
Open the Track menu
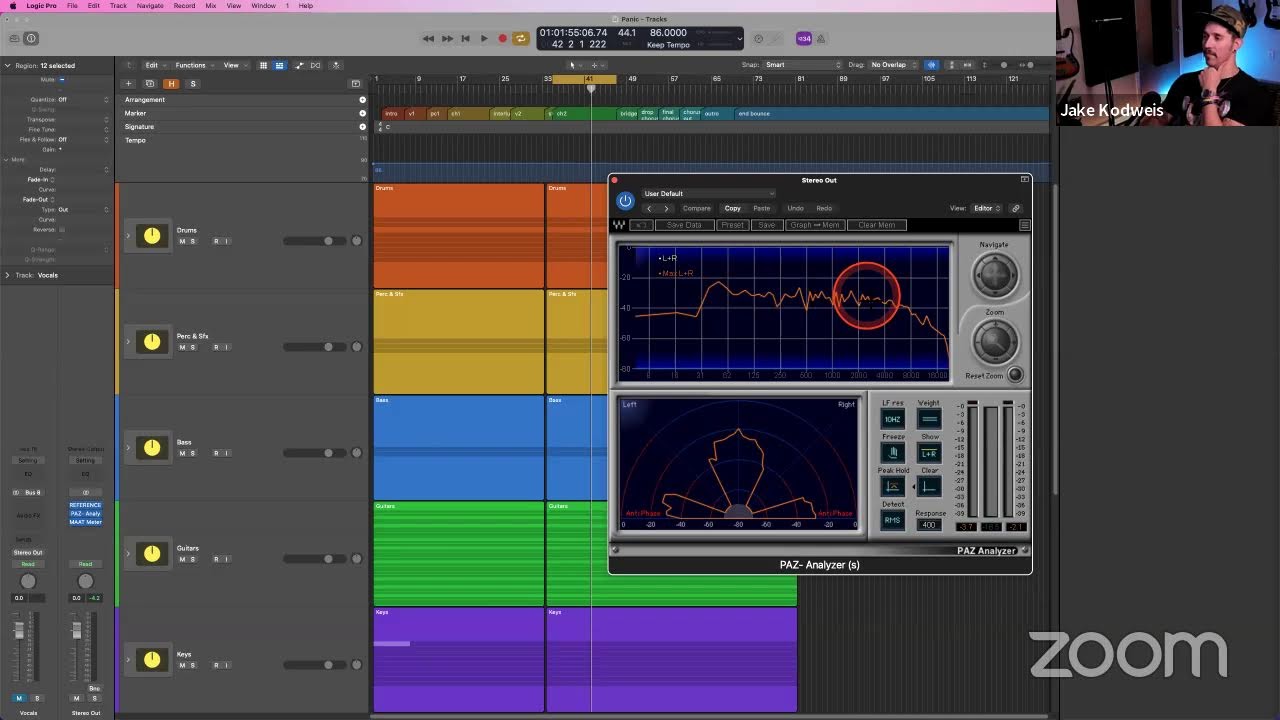tap(118, 6)
